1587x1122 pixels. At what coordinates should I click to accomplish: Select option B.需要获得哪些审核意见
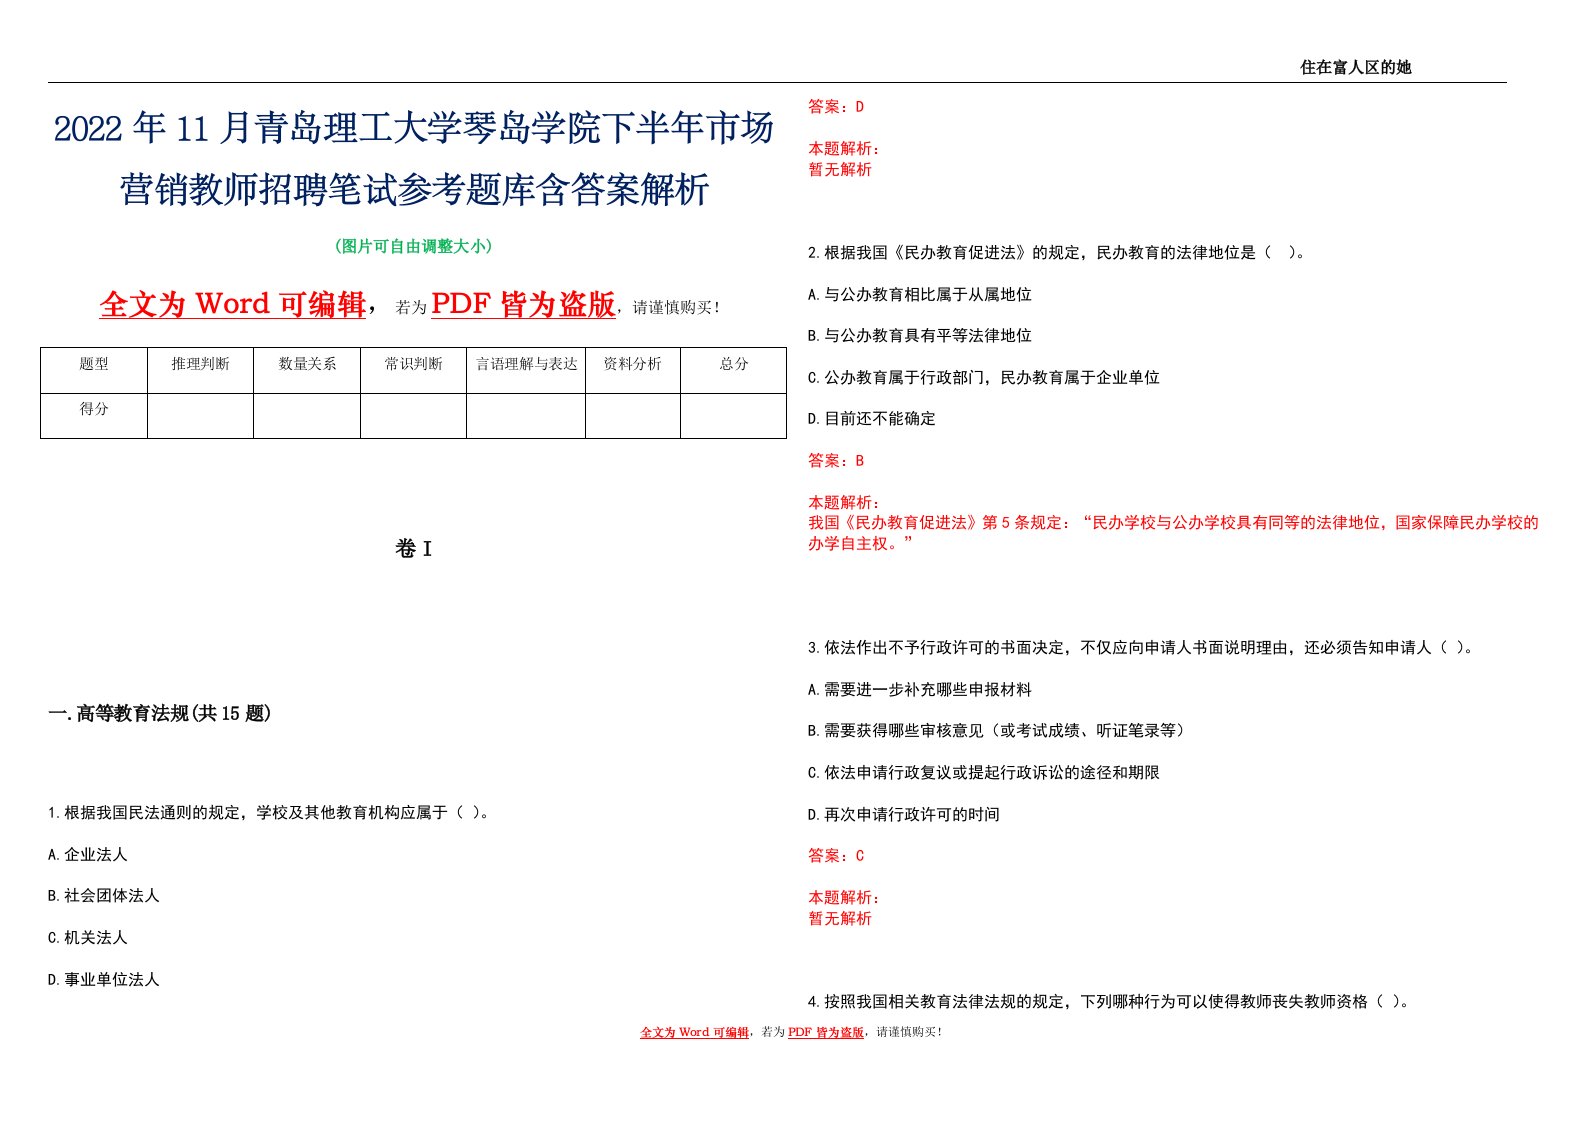click(x=998, y=731)
